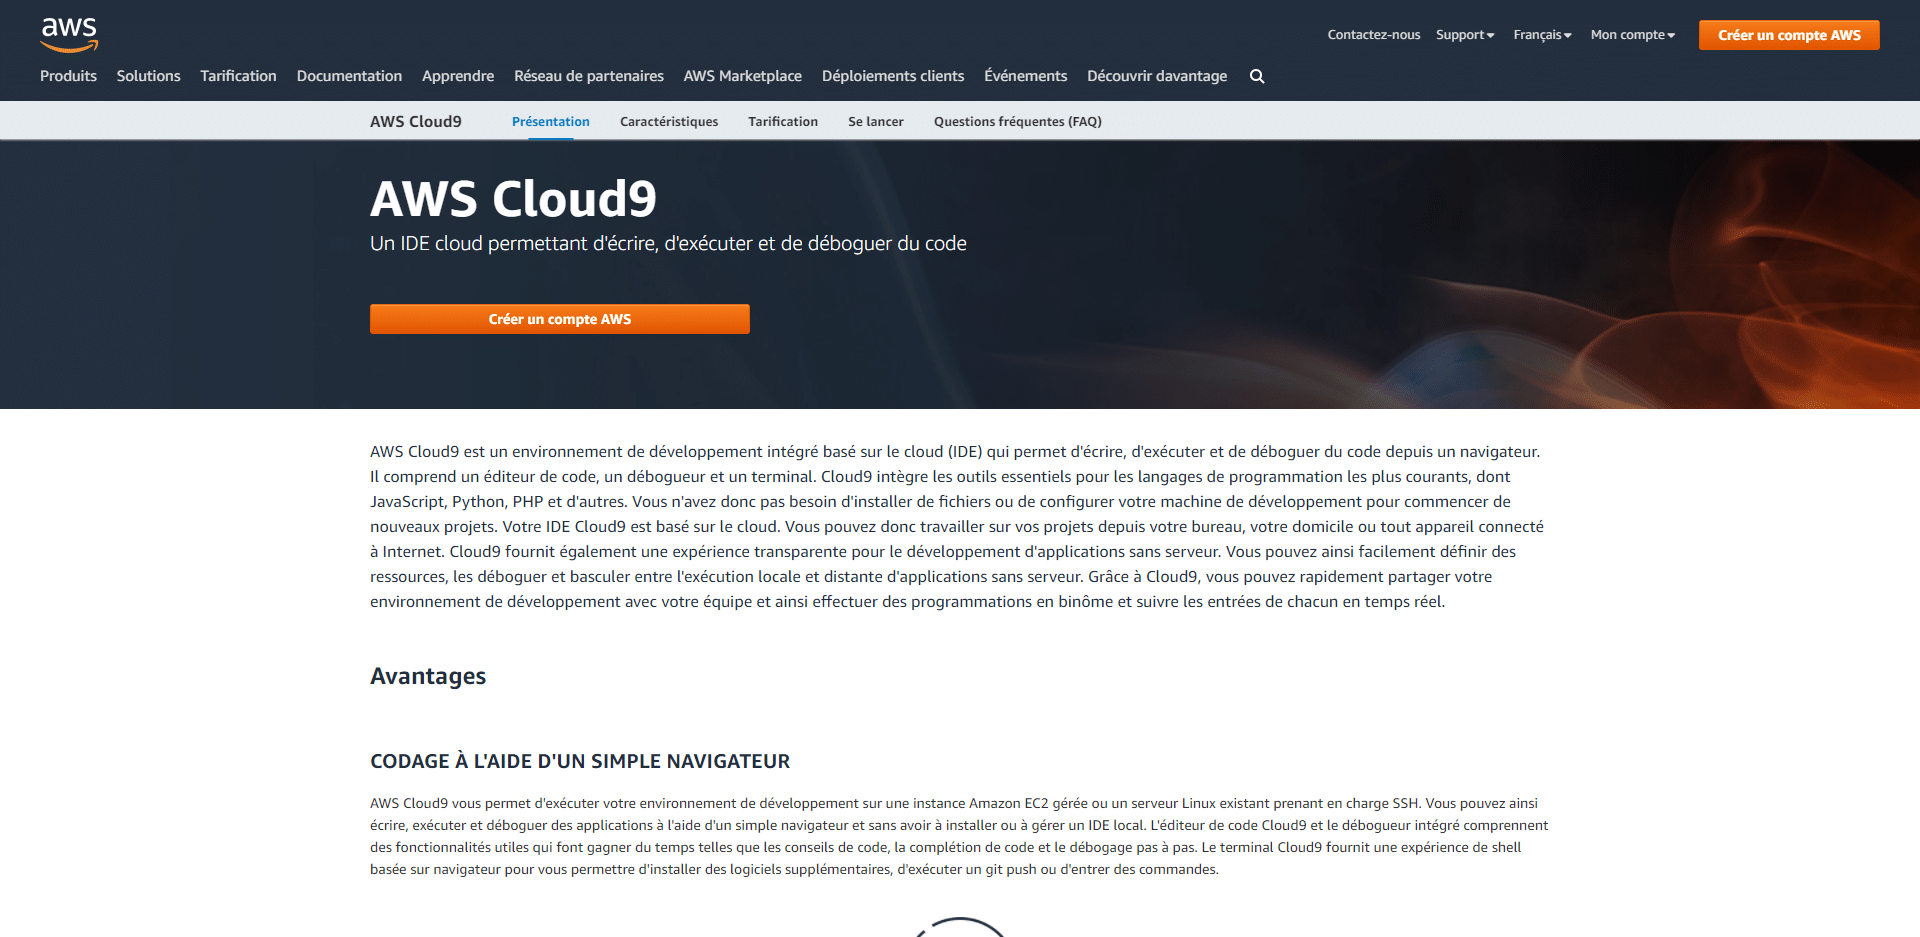Click the hero banner Créer un compte AWS button
The height and width of the screenshot is (937, 1920).
tap(559, 319)
